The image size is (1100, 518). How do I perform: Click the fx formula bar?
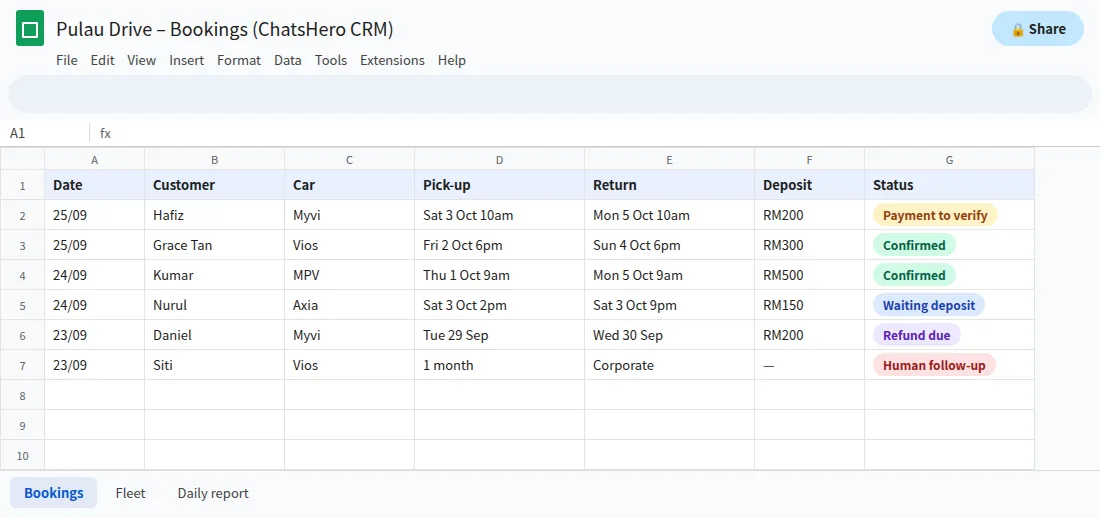[596, 133]
